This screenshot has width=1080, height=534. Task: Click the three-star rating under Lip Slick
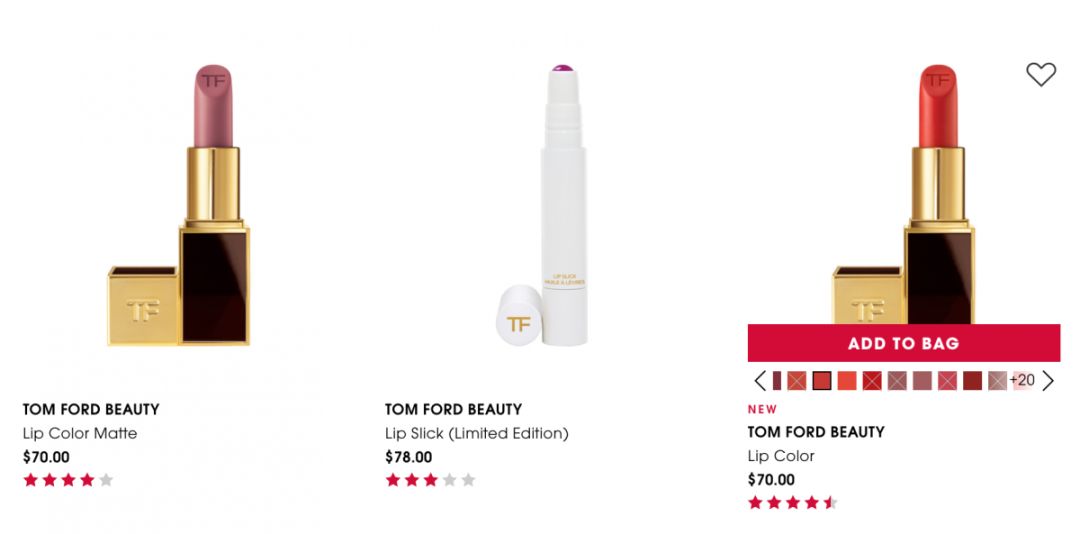tap(430, 480)
